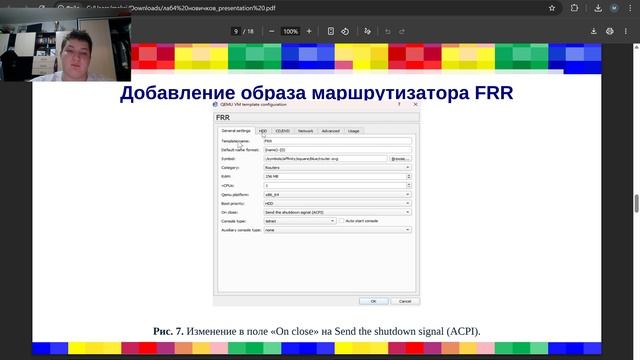The height and width of the screenshot is (360, 640).
Task: Click the QEMU dialog help question mark
Action: (399, 104)
